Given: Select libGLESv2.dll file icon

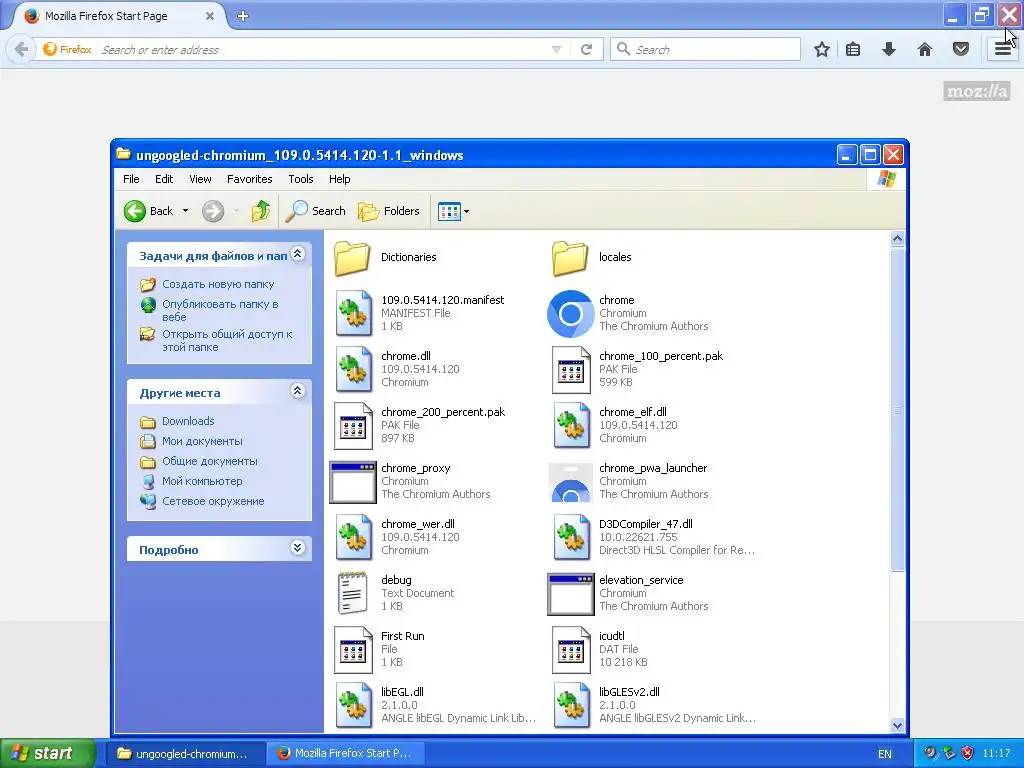Looking at the screenshot, I should pyautogui.click(x=570, y=705).
